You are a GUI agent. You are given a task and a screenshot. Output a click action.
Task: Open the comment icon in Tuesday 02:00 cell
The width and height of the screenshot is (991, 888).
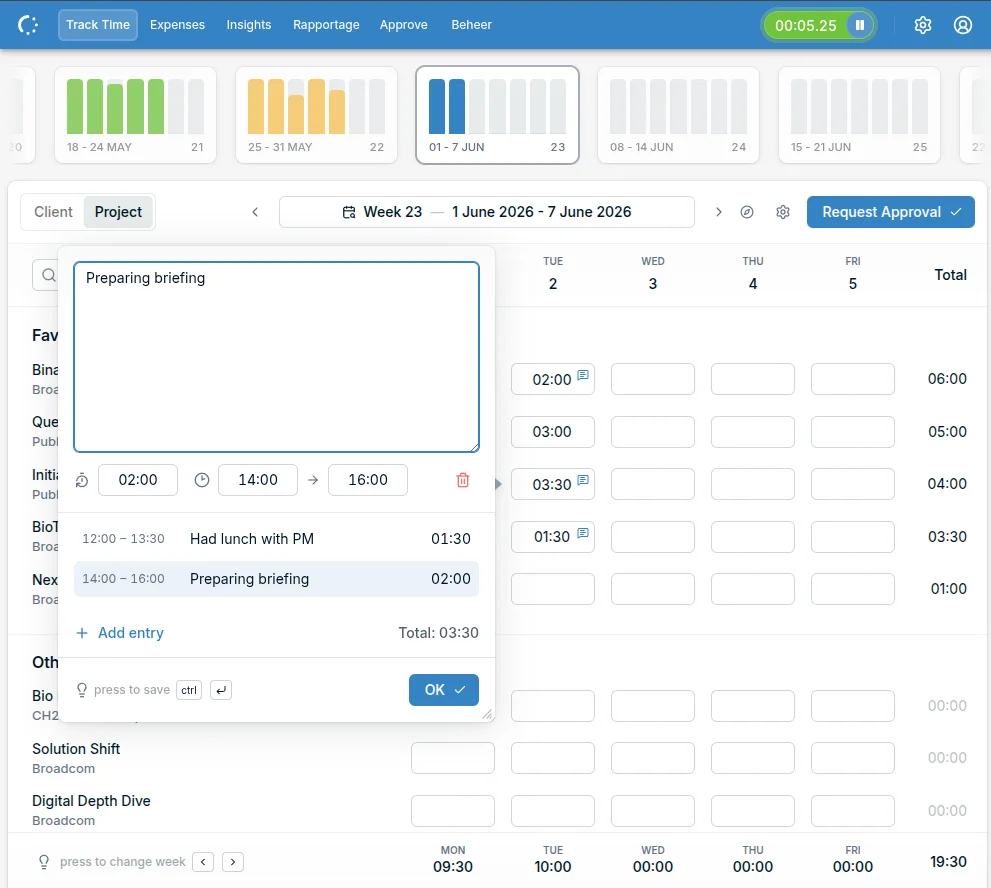(583, 375)
